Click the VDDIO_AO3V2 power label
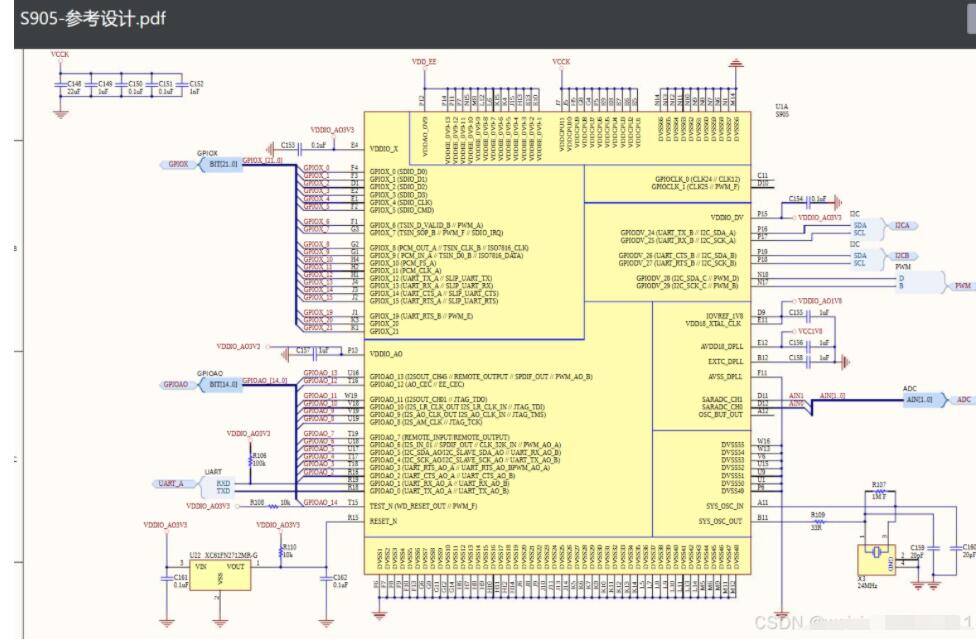This screenshot has width=976, height=643. click(x=238, y=347)
